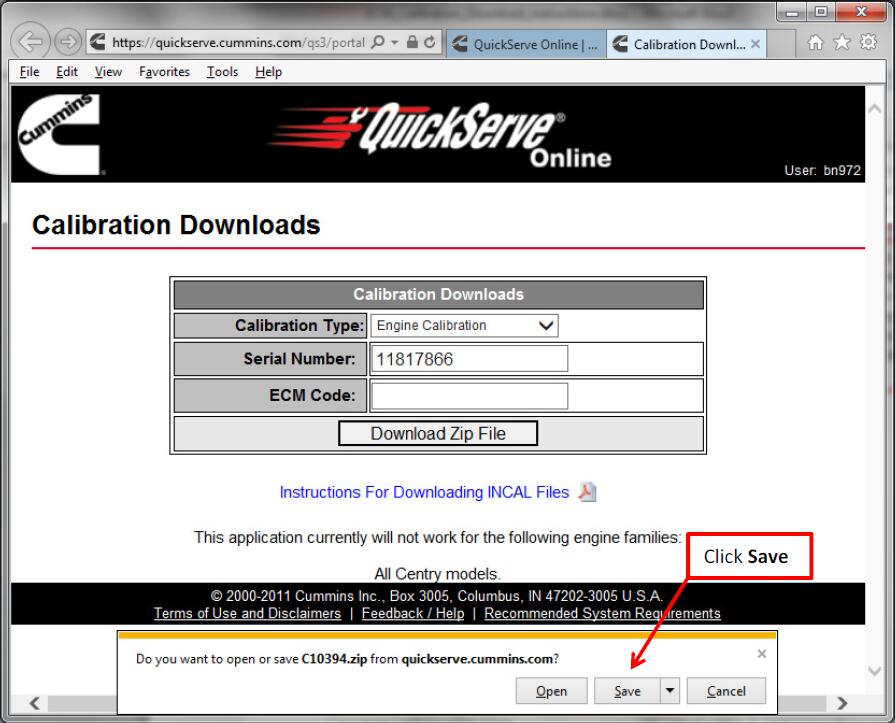Click the Serial Number input field

(x=469, y=359)
